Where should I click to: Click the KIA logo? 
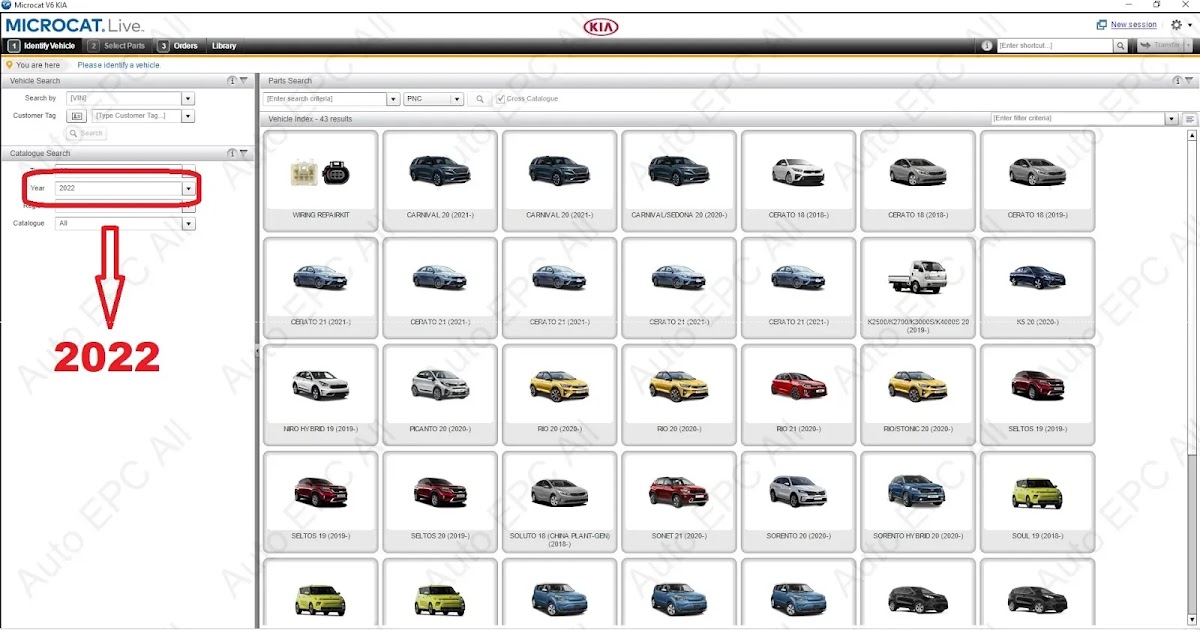tap(600, 26)
